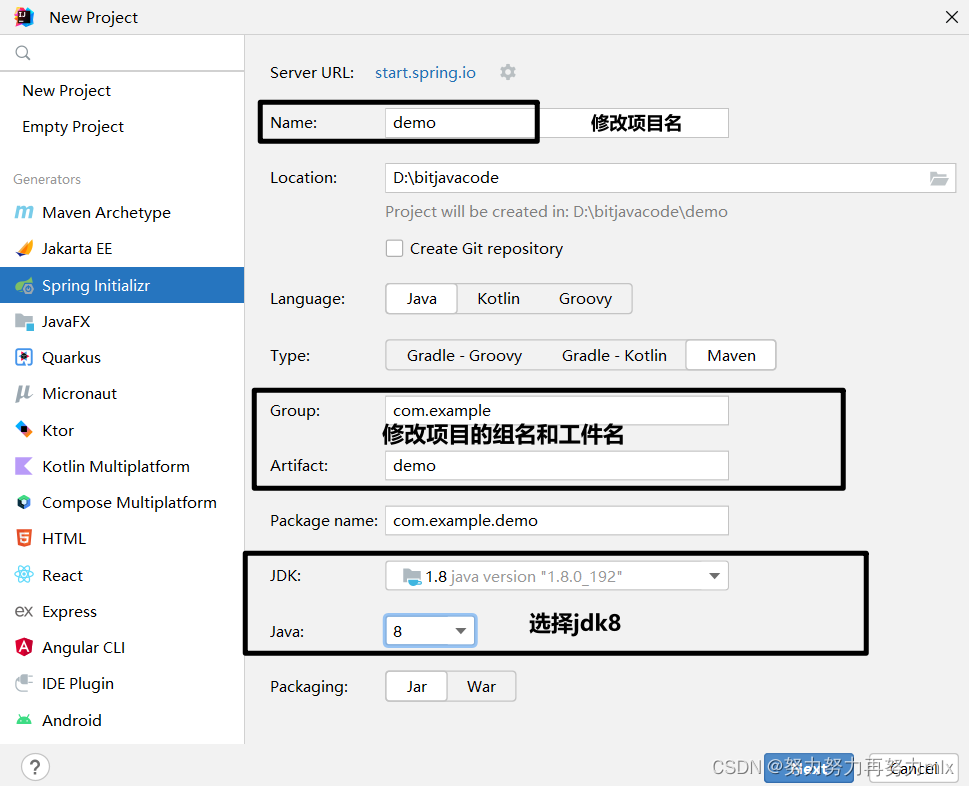Select Jakarta EE generator entry
This screenshot has height=786, width=969.
(x=122, y=248)
